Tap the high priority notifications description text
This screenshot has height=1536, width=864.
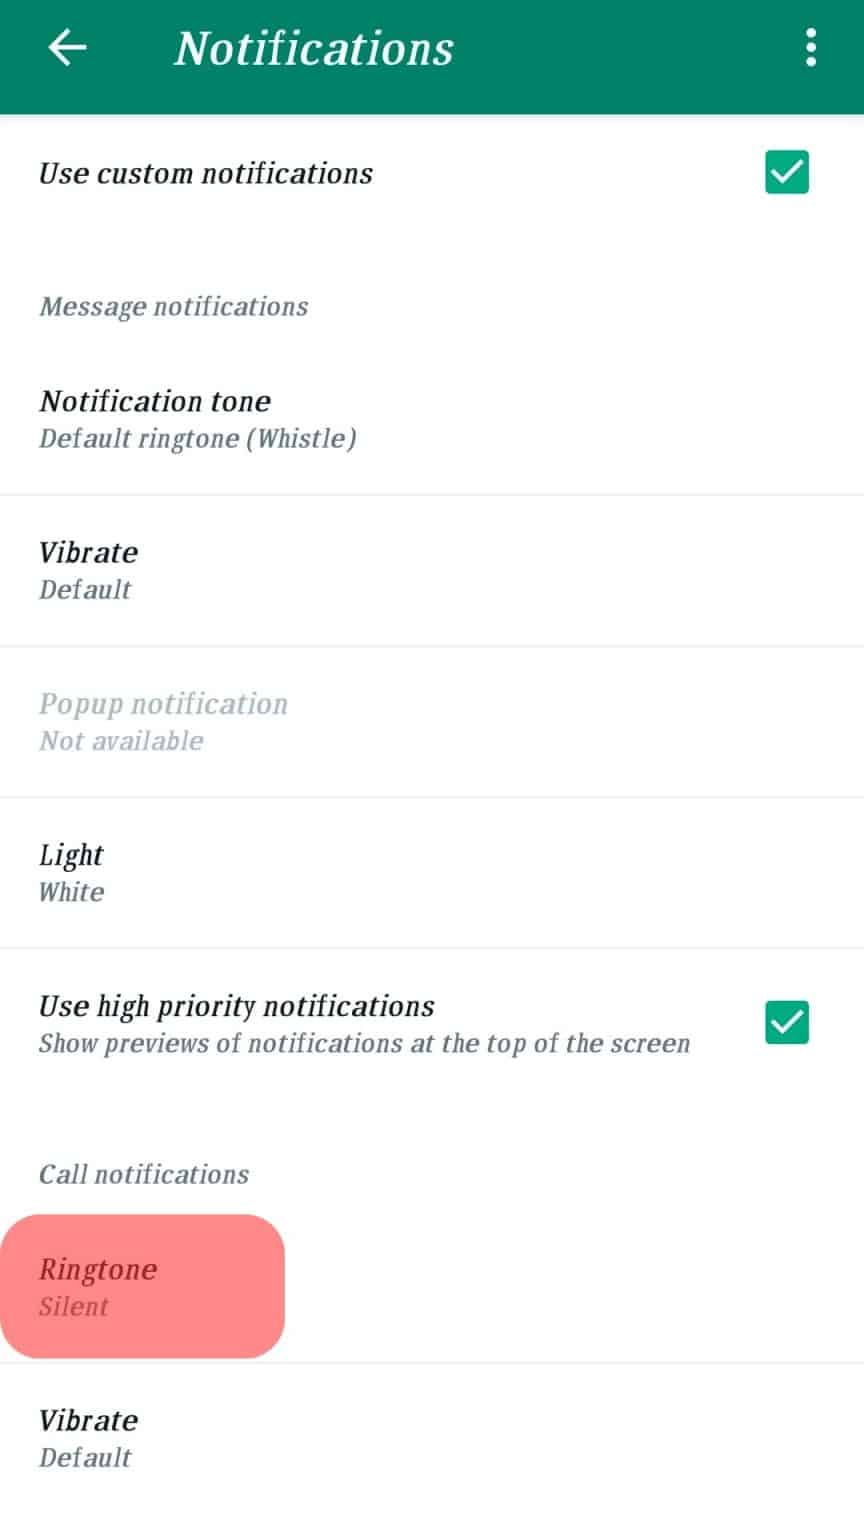click(x=364, y=1043)
